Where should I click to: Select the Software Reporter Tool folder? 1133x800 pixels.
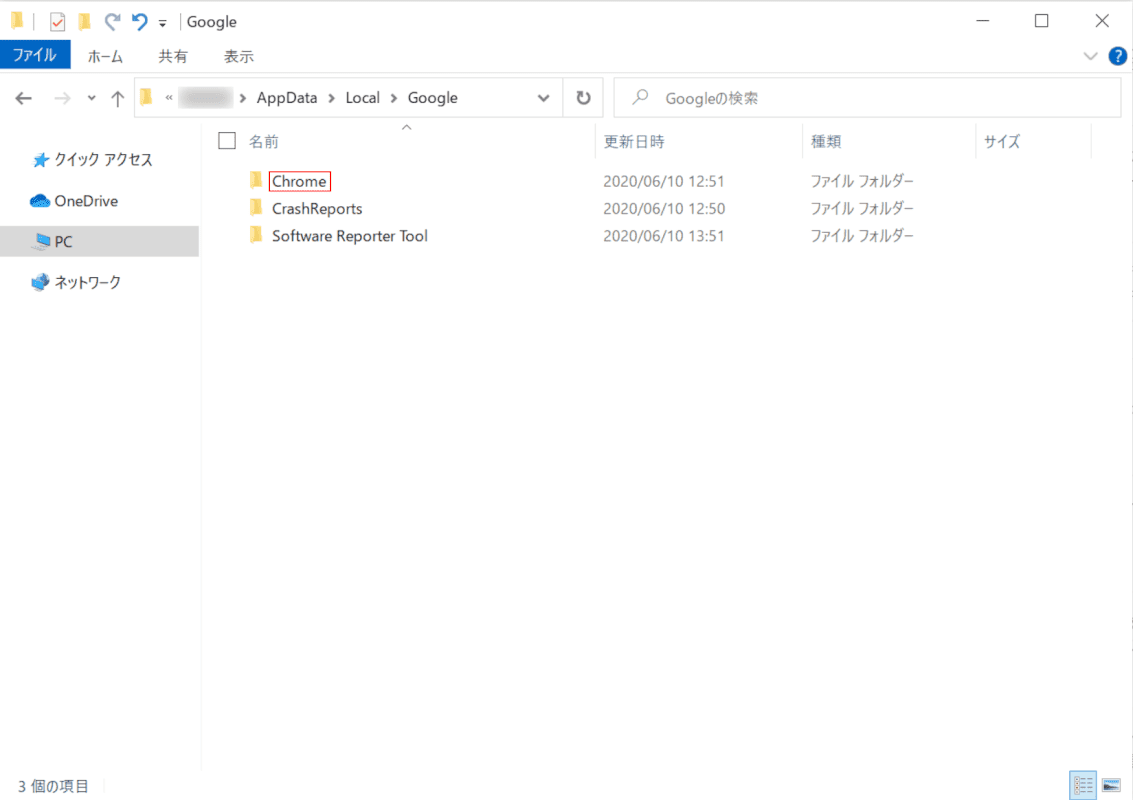[x=350, y=236]
